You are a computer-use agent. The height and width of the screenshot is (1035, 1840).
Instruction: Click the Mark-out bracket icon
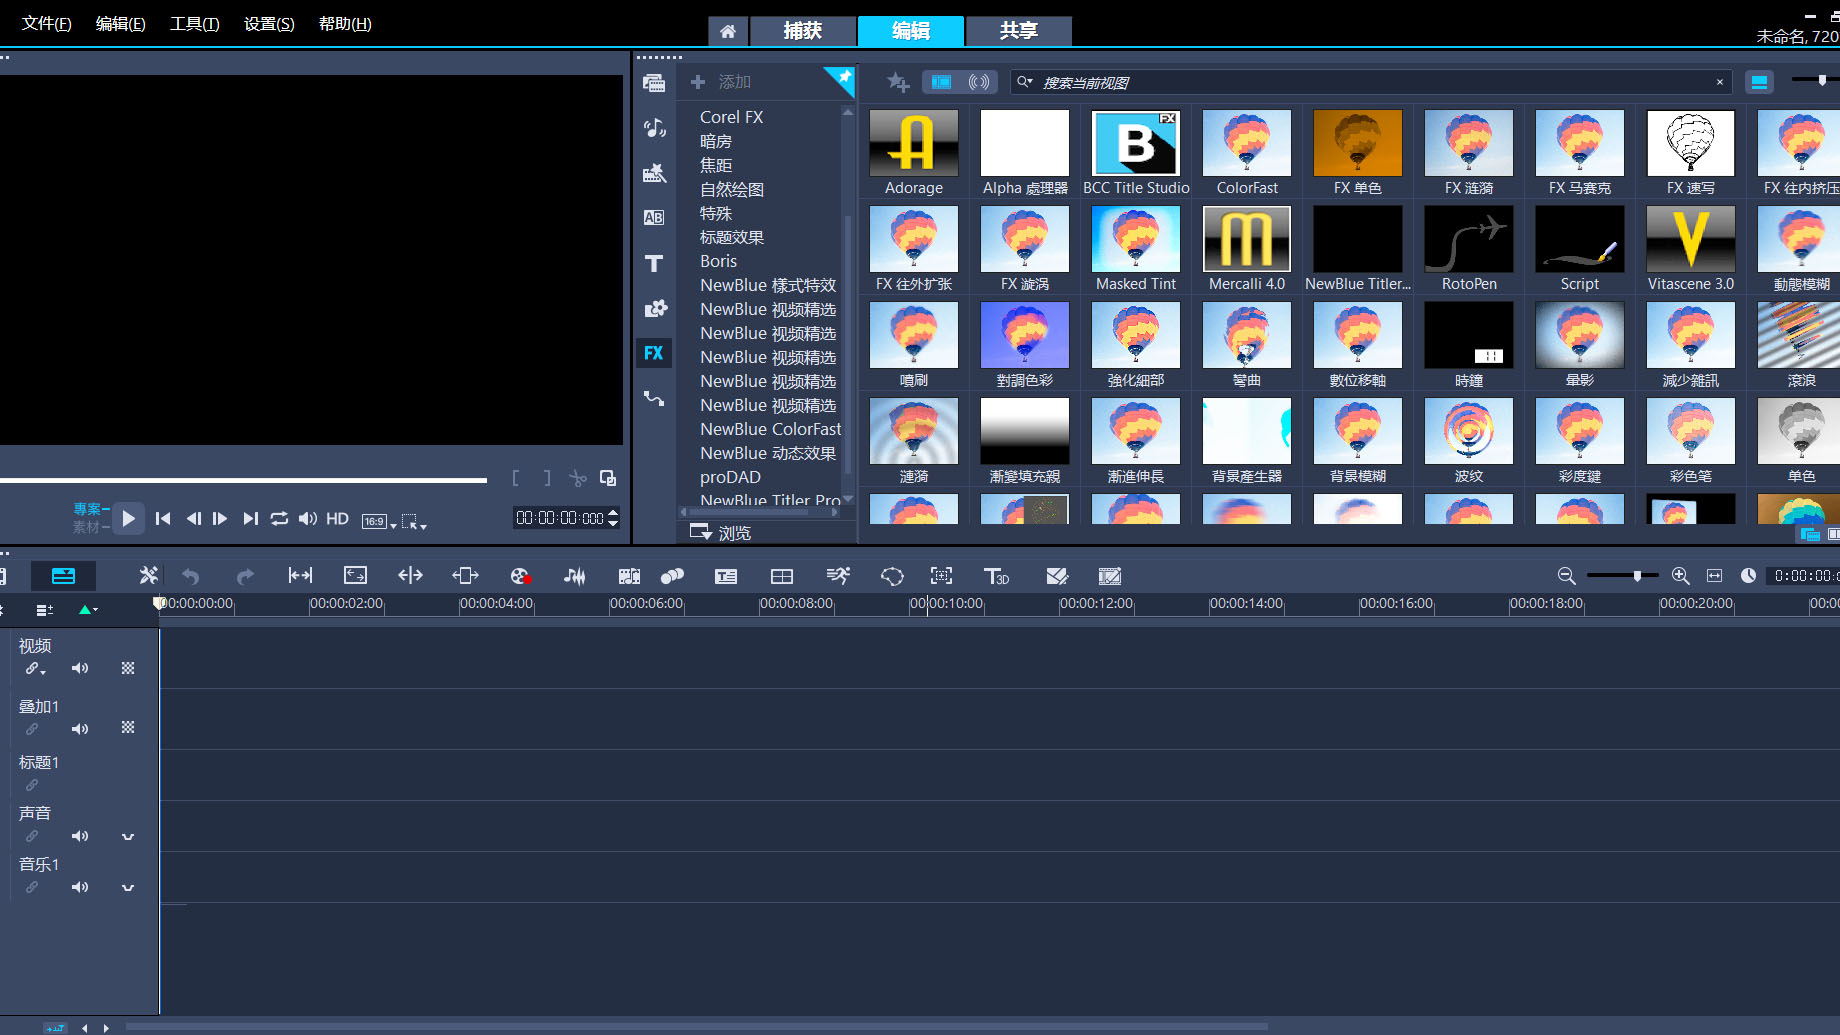(547, 478)
